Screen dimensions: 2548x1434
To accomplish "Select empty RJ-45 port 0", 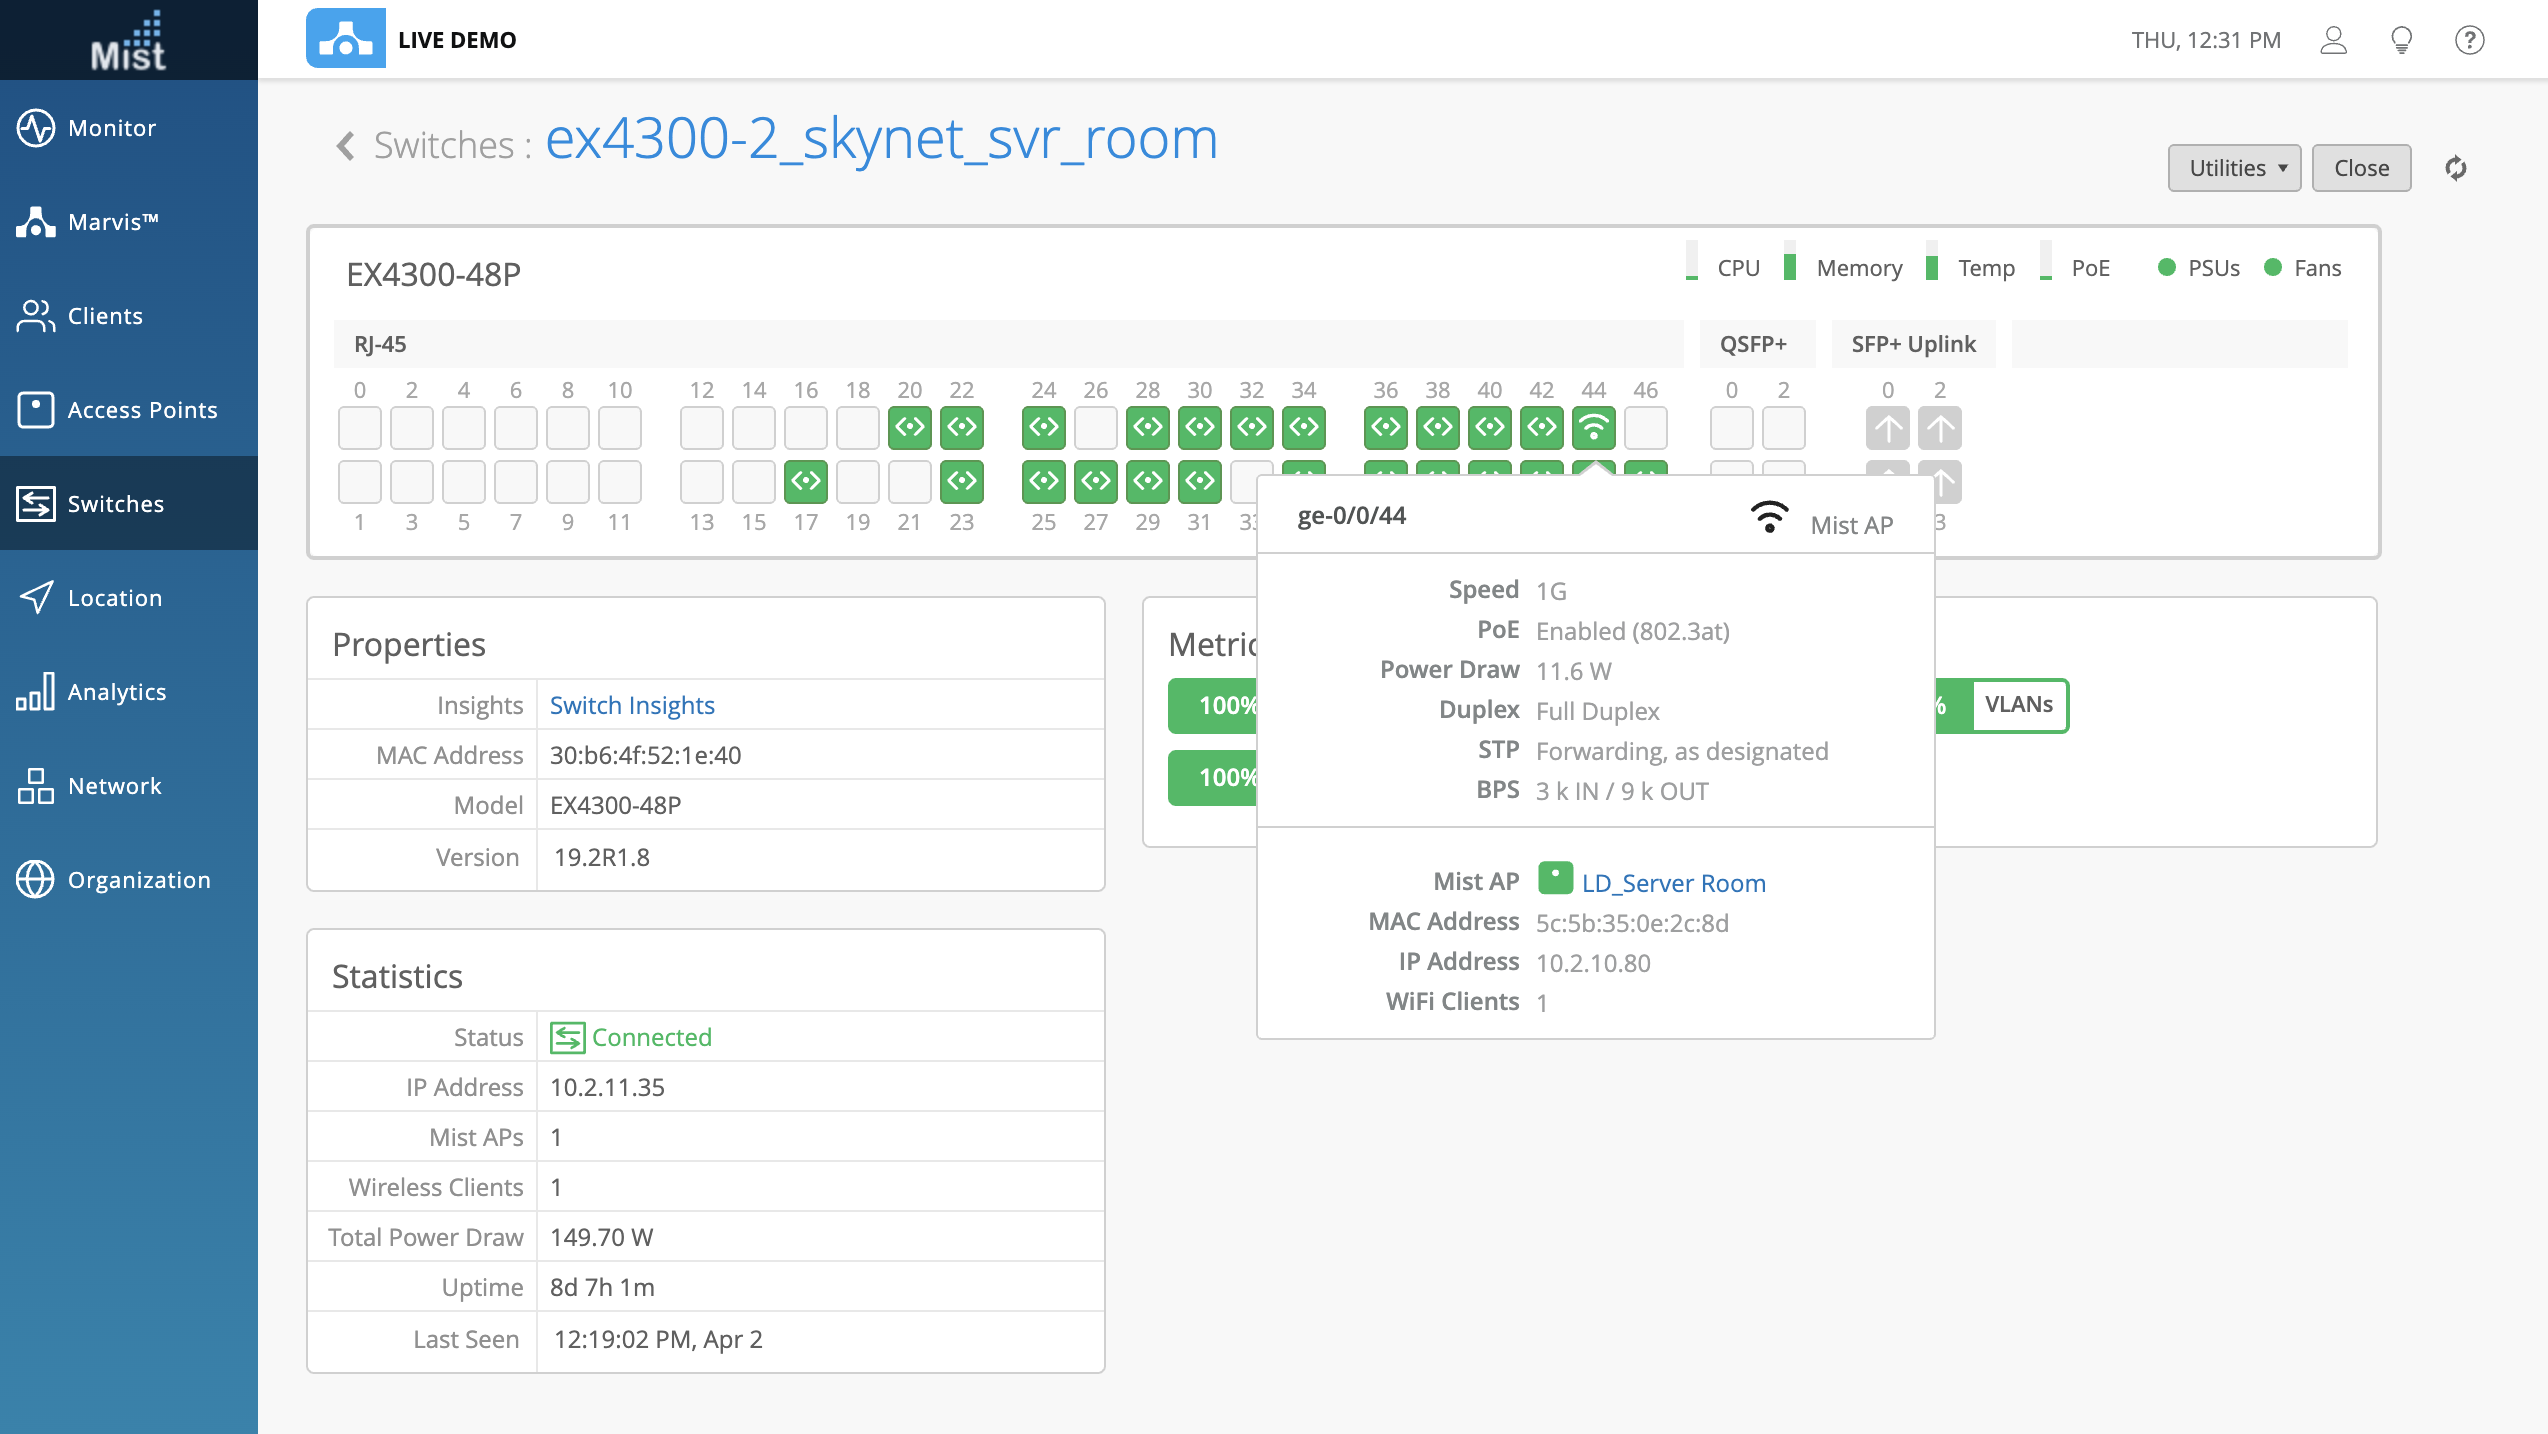I will point(359,428).
